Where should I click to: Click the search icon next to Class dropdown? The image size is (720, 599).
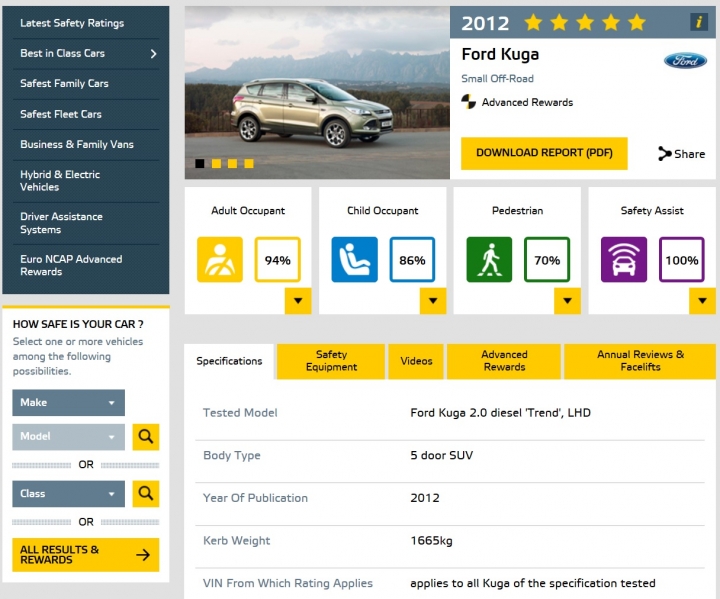pos(146,493)
